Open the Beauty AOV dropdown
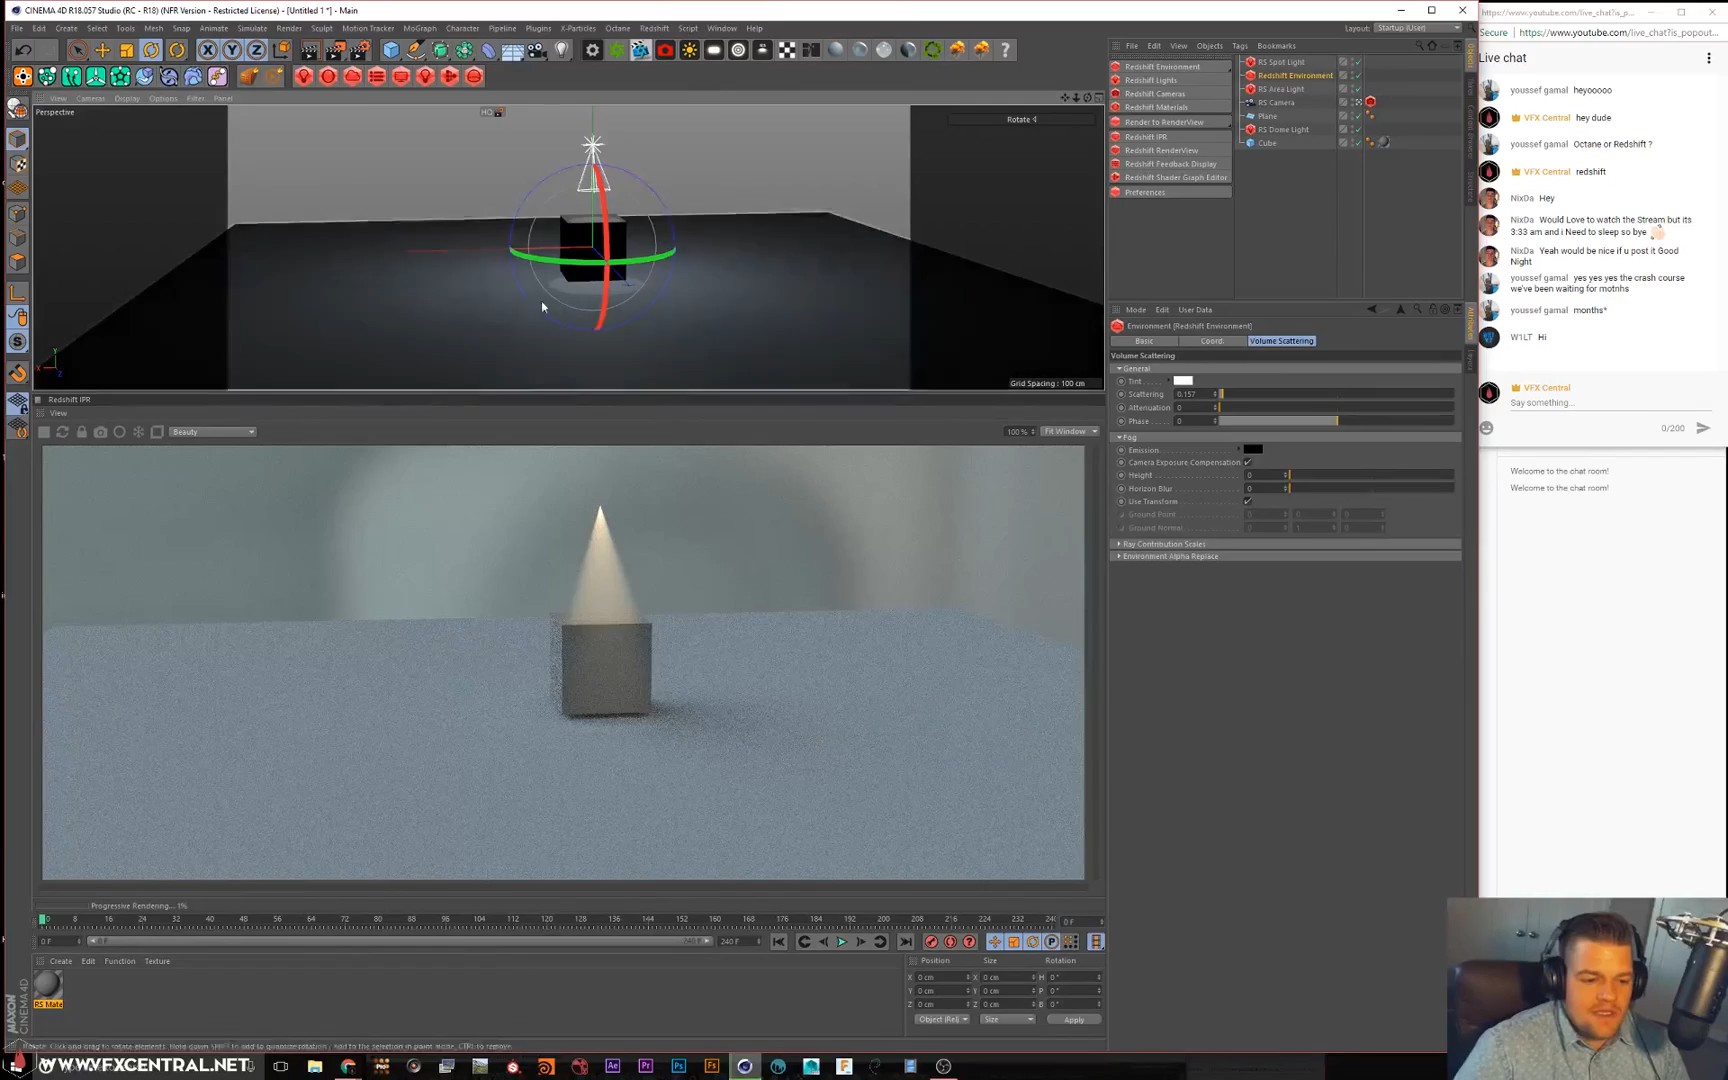Screen dimensions: 1728x1080 pos(213,432)
